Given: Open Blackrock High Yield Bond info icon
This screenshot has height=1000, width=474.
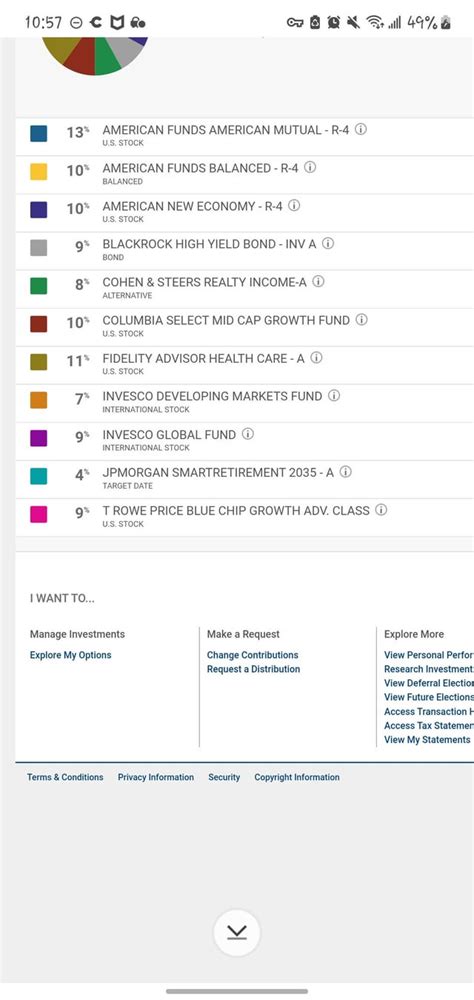Looking at the screenshot, I should (328, 244).
